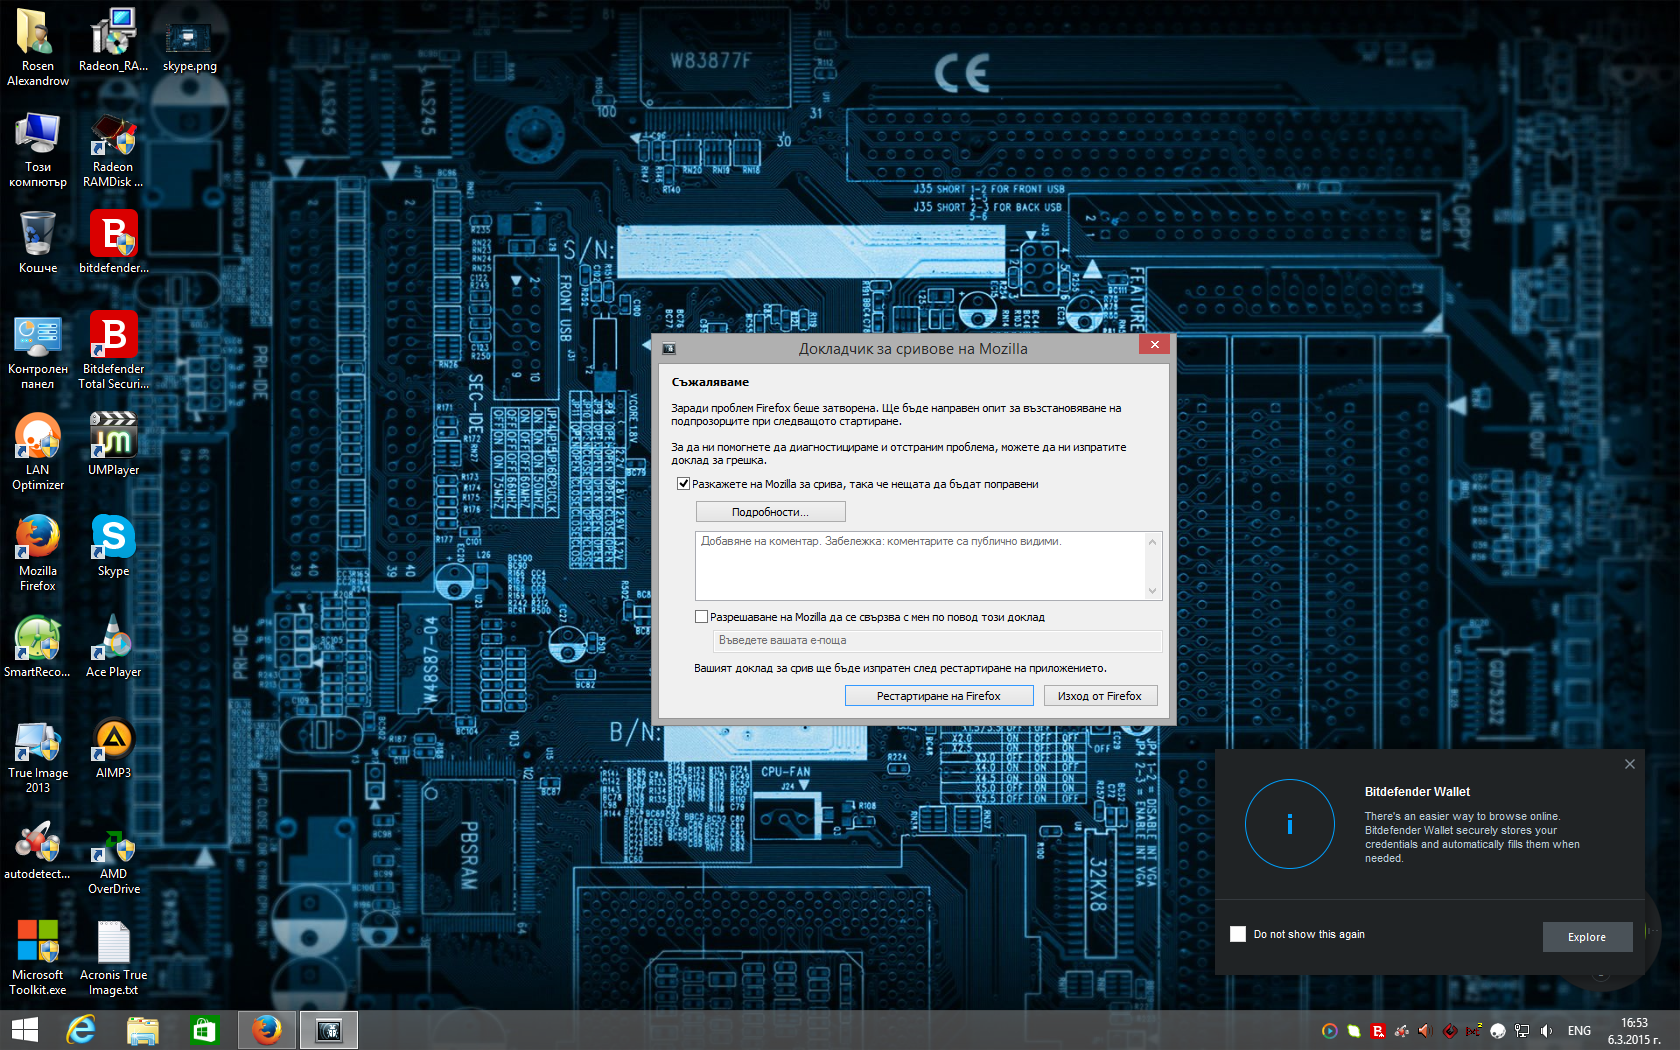This screenshot has height=1050, width=1680.
Task: Click Explore in Bitdefender Wallet popup
Action: click(1587, 937)
